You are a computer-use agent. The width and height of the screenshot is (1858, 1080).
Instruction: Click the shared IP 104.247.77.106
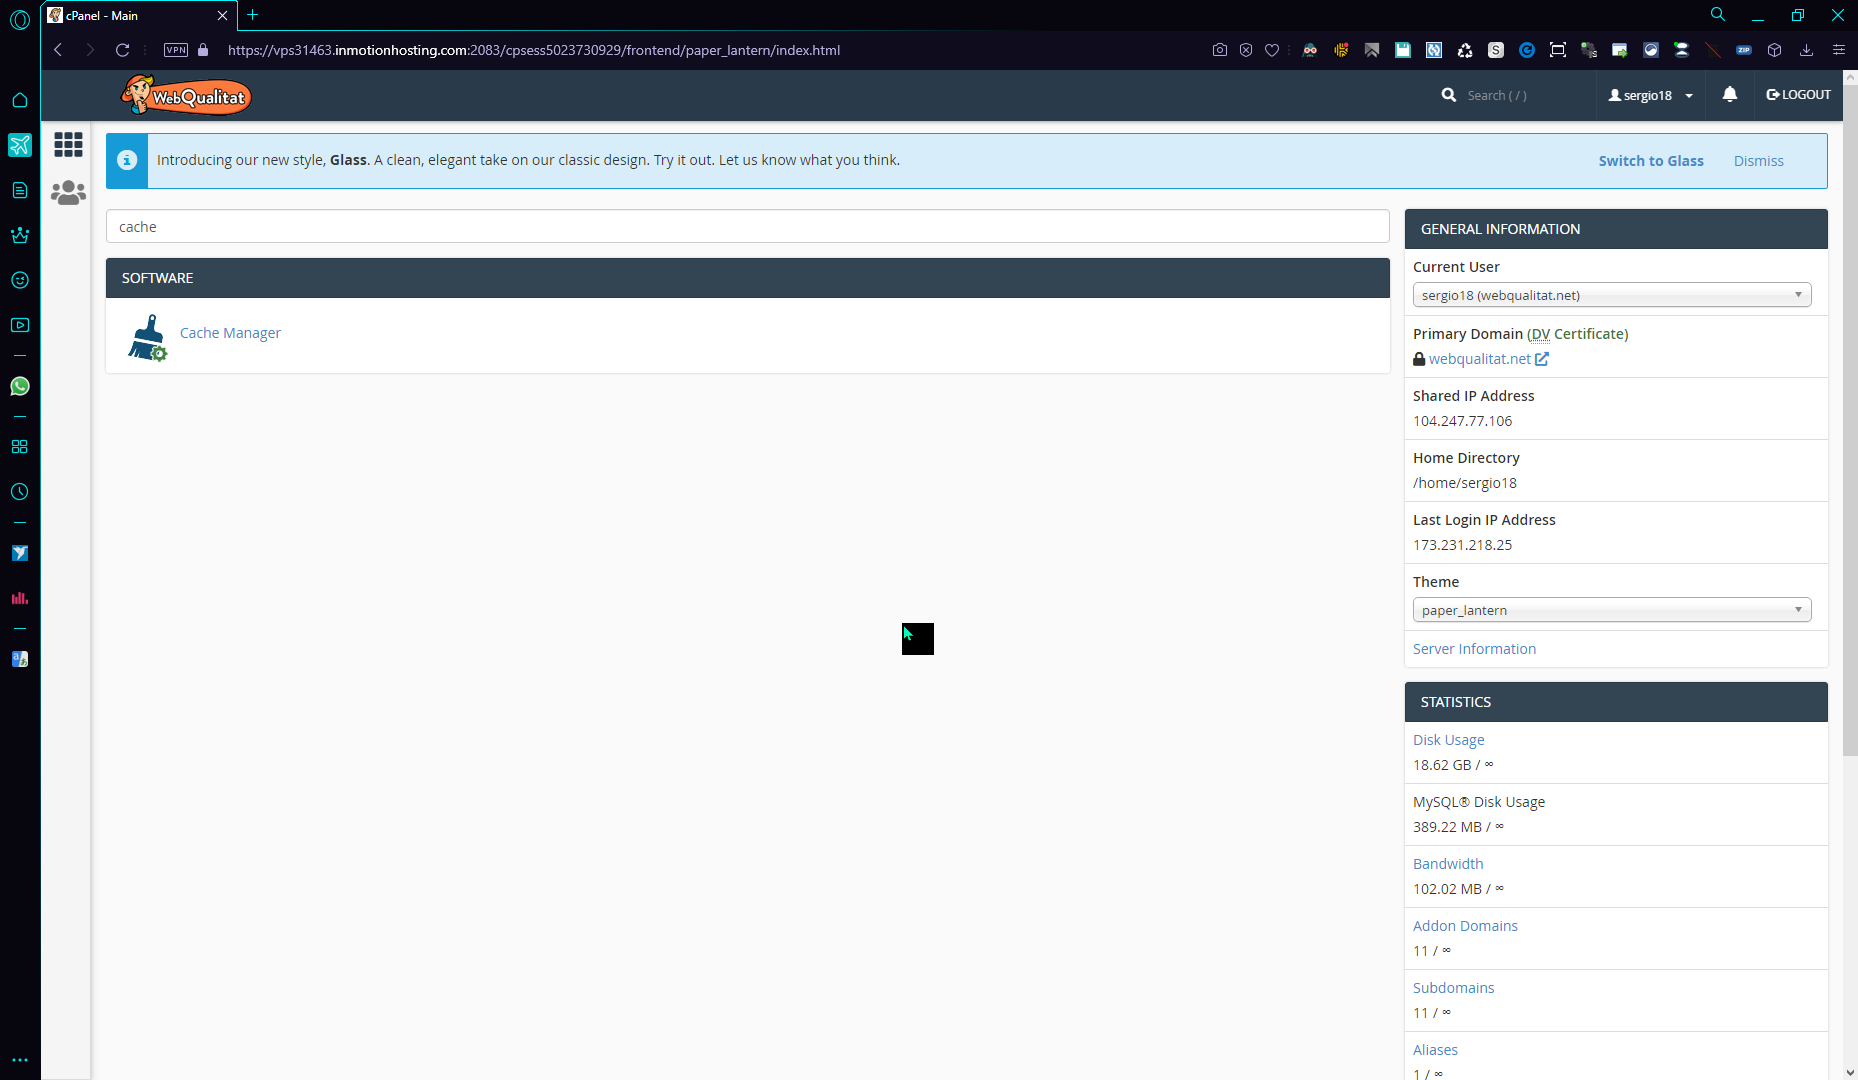(1462, 421)
